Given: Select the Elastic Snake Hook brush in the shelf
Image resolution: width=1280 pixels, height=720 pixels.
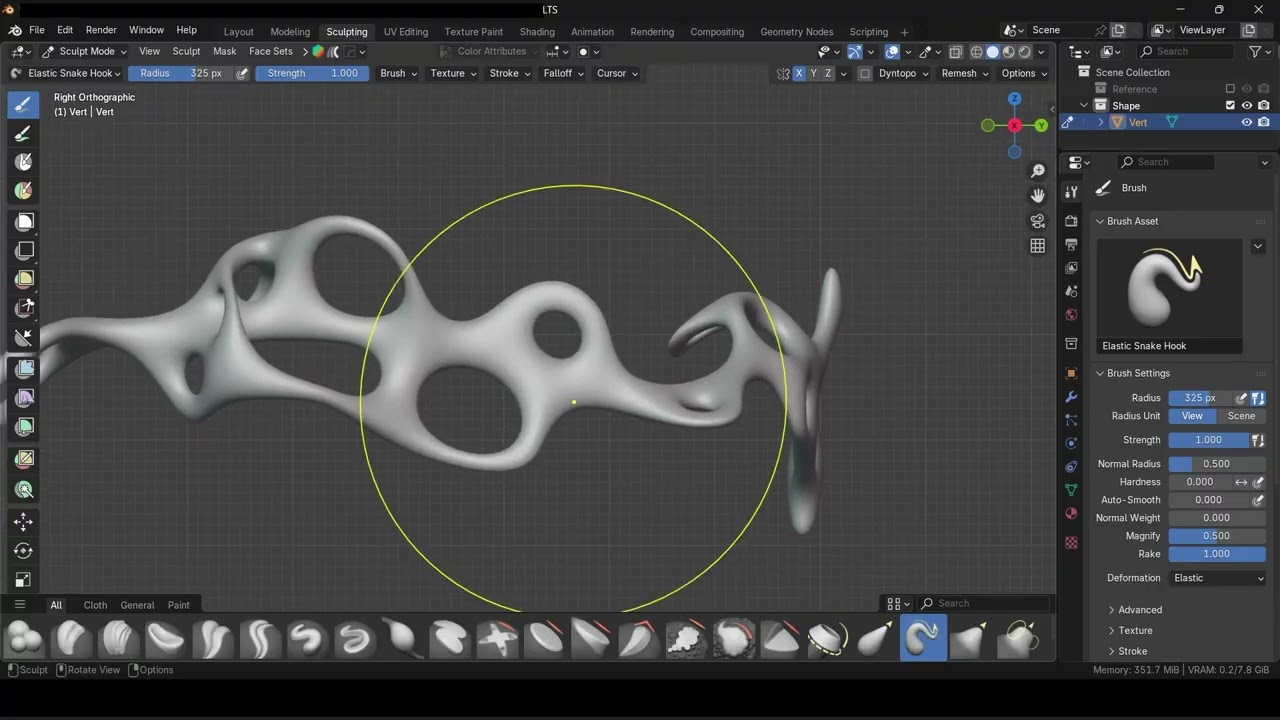Looking at the screenshot, I should click(x=923, y=638).
